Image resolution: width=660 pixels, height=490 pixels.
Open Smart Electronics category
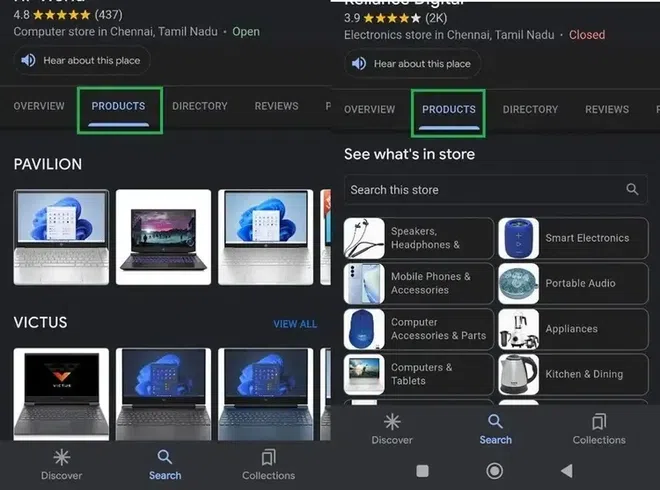[x=573, y=238]
